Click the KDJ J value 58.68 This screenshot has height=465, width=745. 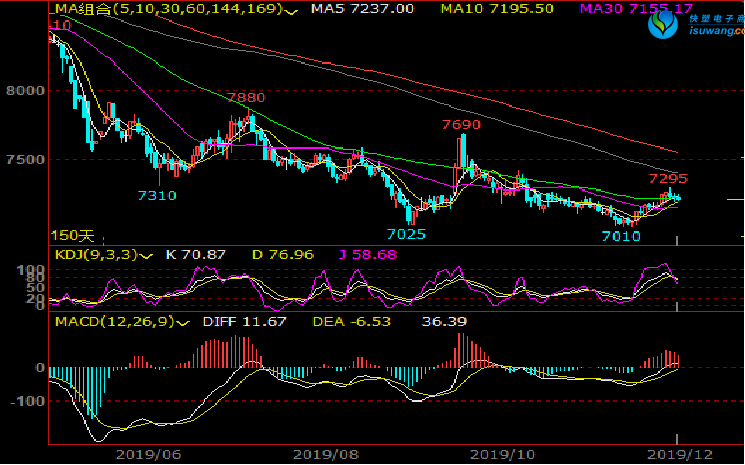[364, 256]
